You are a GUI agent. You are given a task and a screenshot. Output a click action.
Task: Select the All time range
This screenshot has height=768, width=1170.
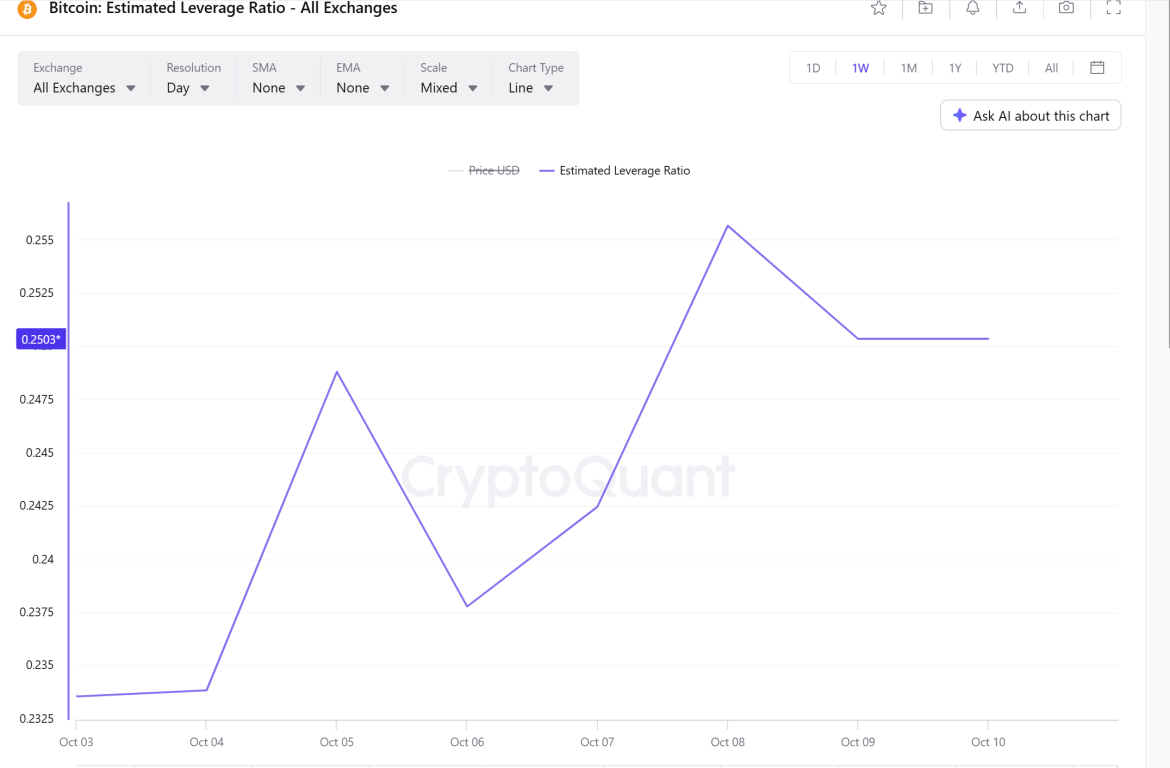1051,68
